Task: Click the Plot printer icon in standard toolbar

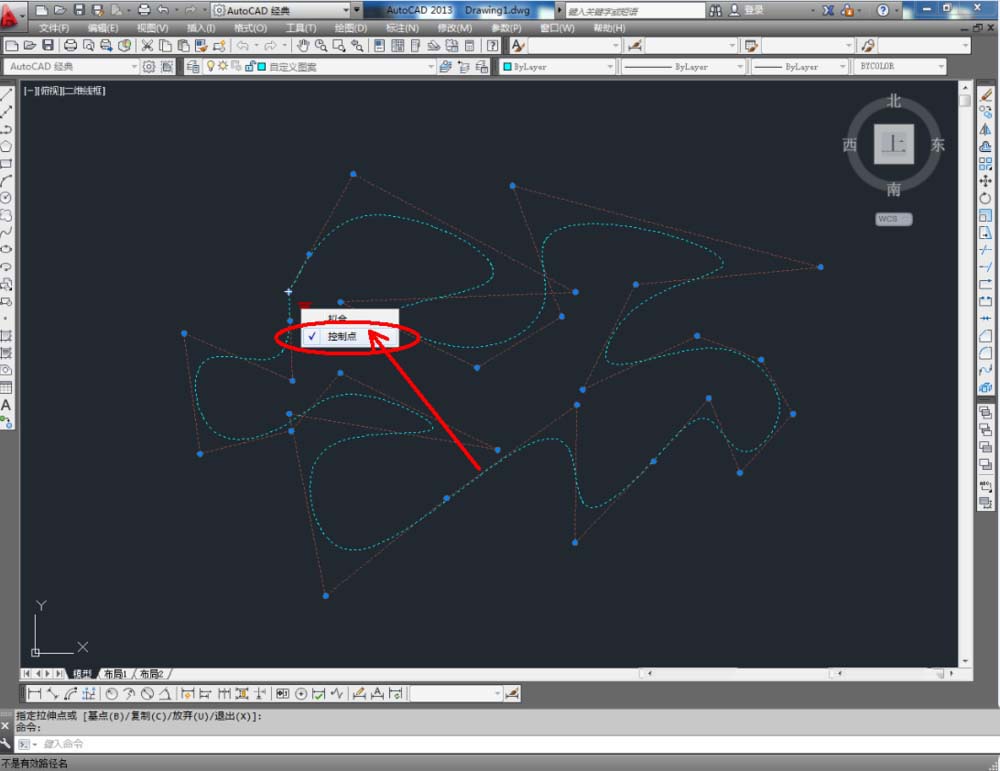Action: point(71,45)
